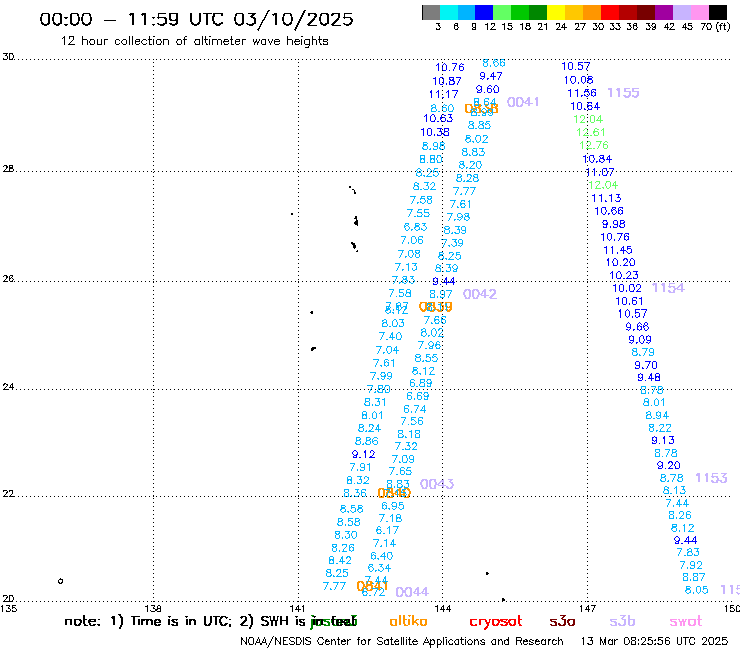The width and height of the screenshot is (740, 650).
Task: Click the title '00:00 – 11:59 UTC 03/10/2025'
Action: pos(196,19)
